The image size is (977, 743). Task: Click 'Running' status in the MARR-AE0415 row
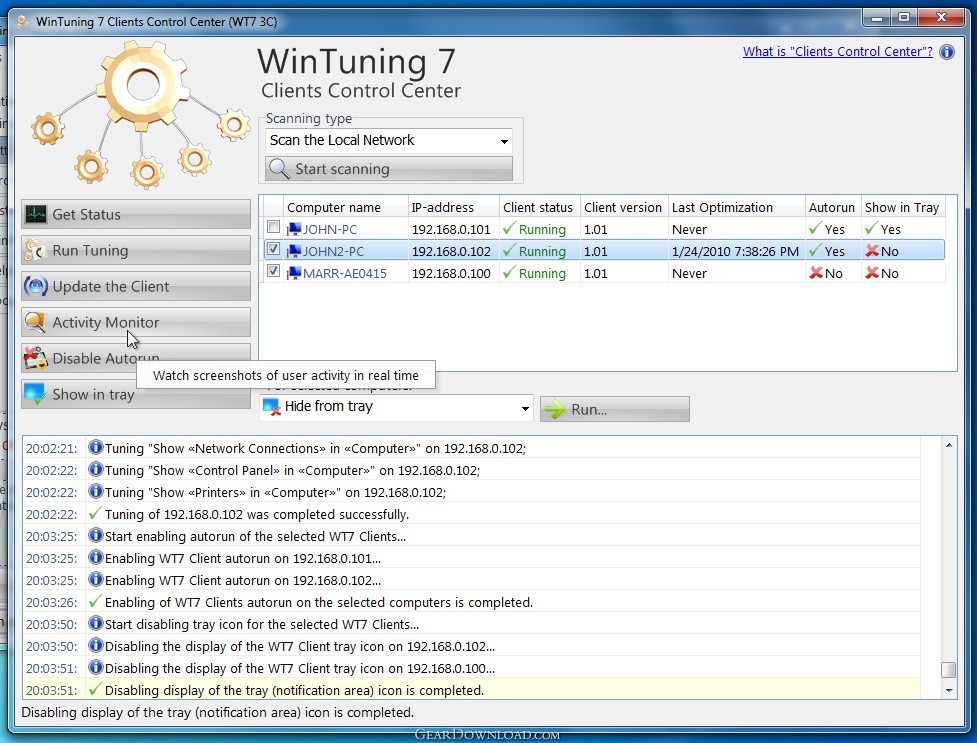[x=542, y=273]
